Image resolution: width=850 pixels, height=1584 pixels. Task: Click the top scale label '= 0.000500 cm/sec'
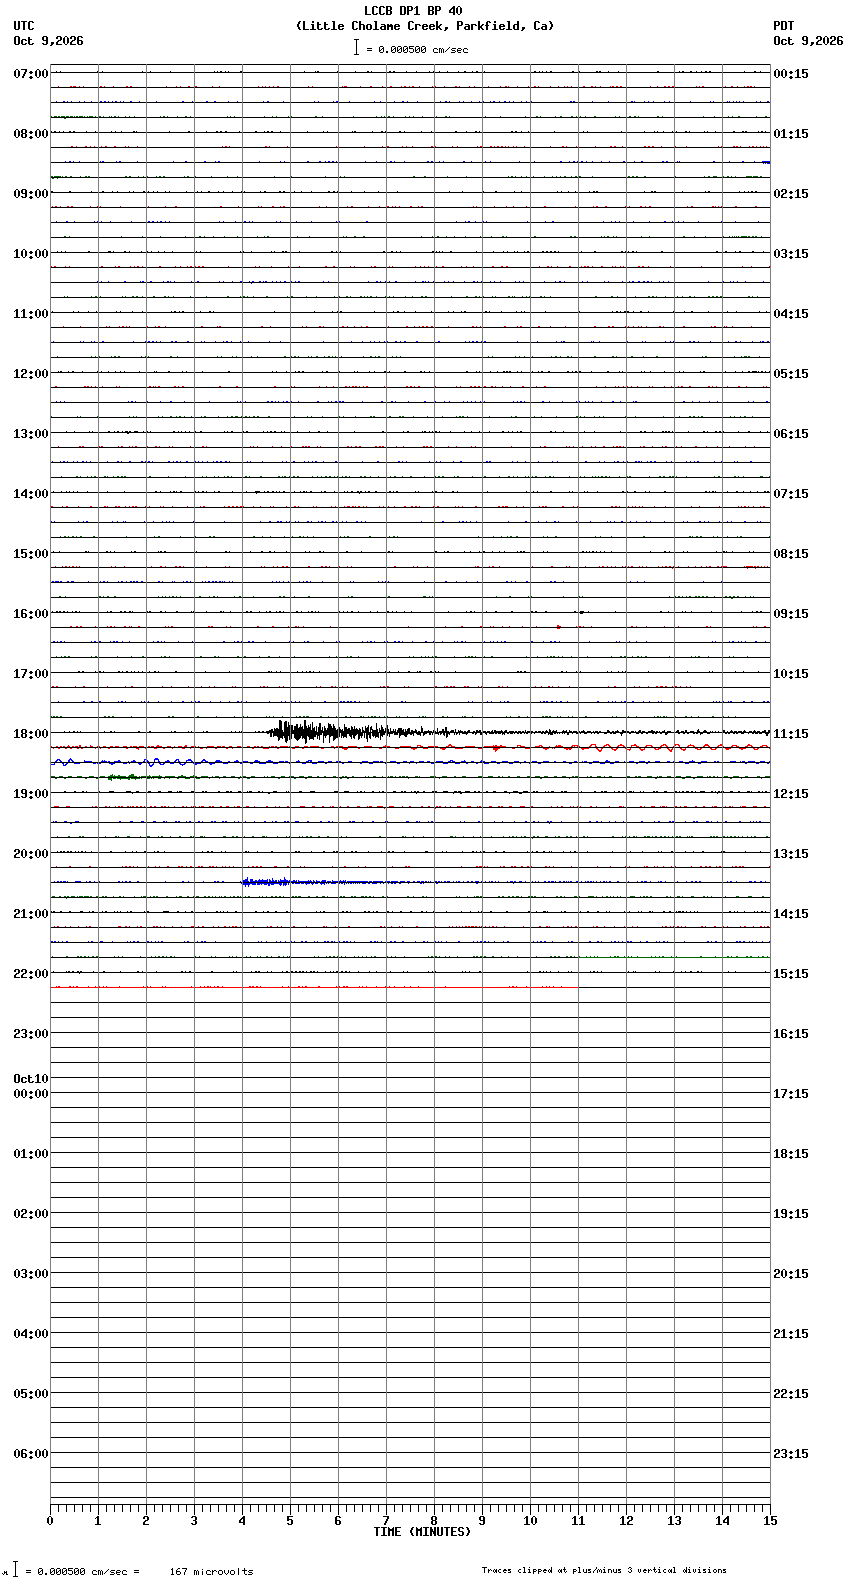click(x=417, y=49)
